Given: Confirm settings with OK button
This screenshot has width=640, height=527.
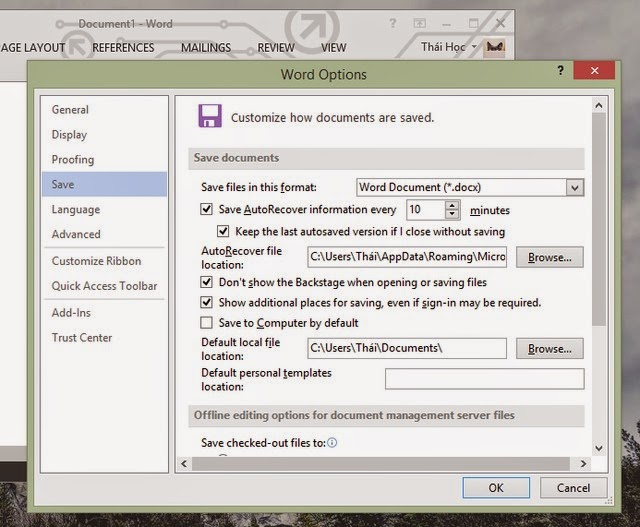Looking at the screenshot, I should tap(496, 488).
